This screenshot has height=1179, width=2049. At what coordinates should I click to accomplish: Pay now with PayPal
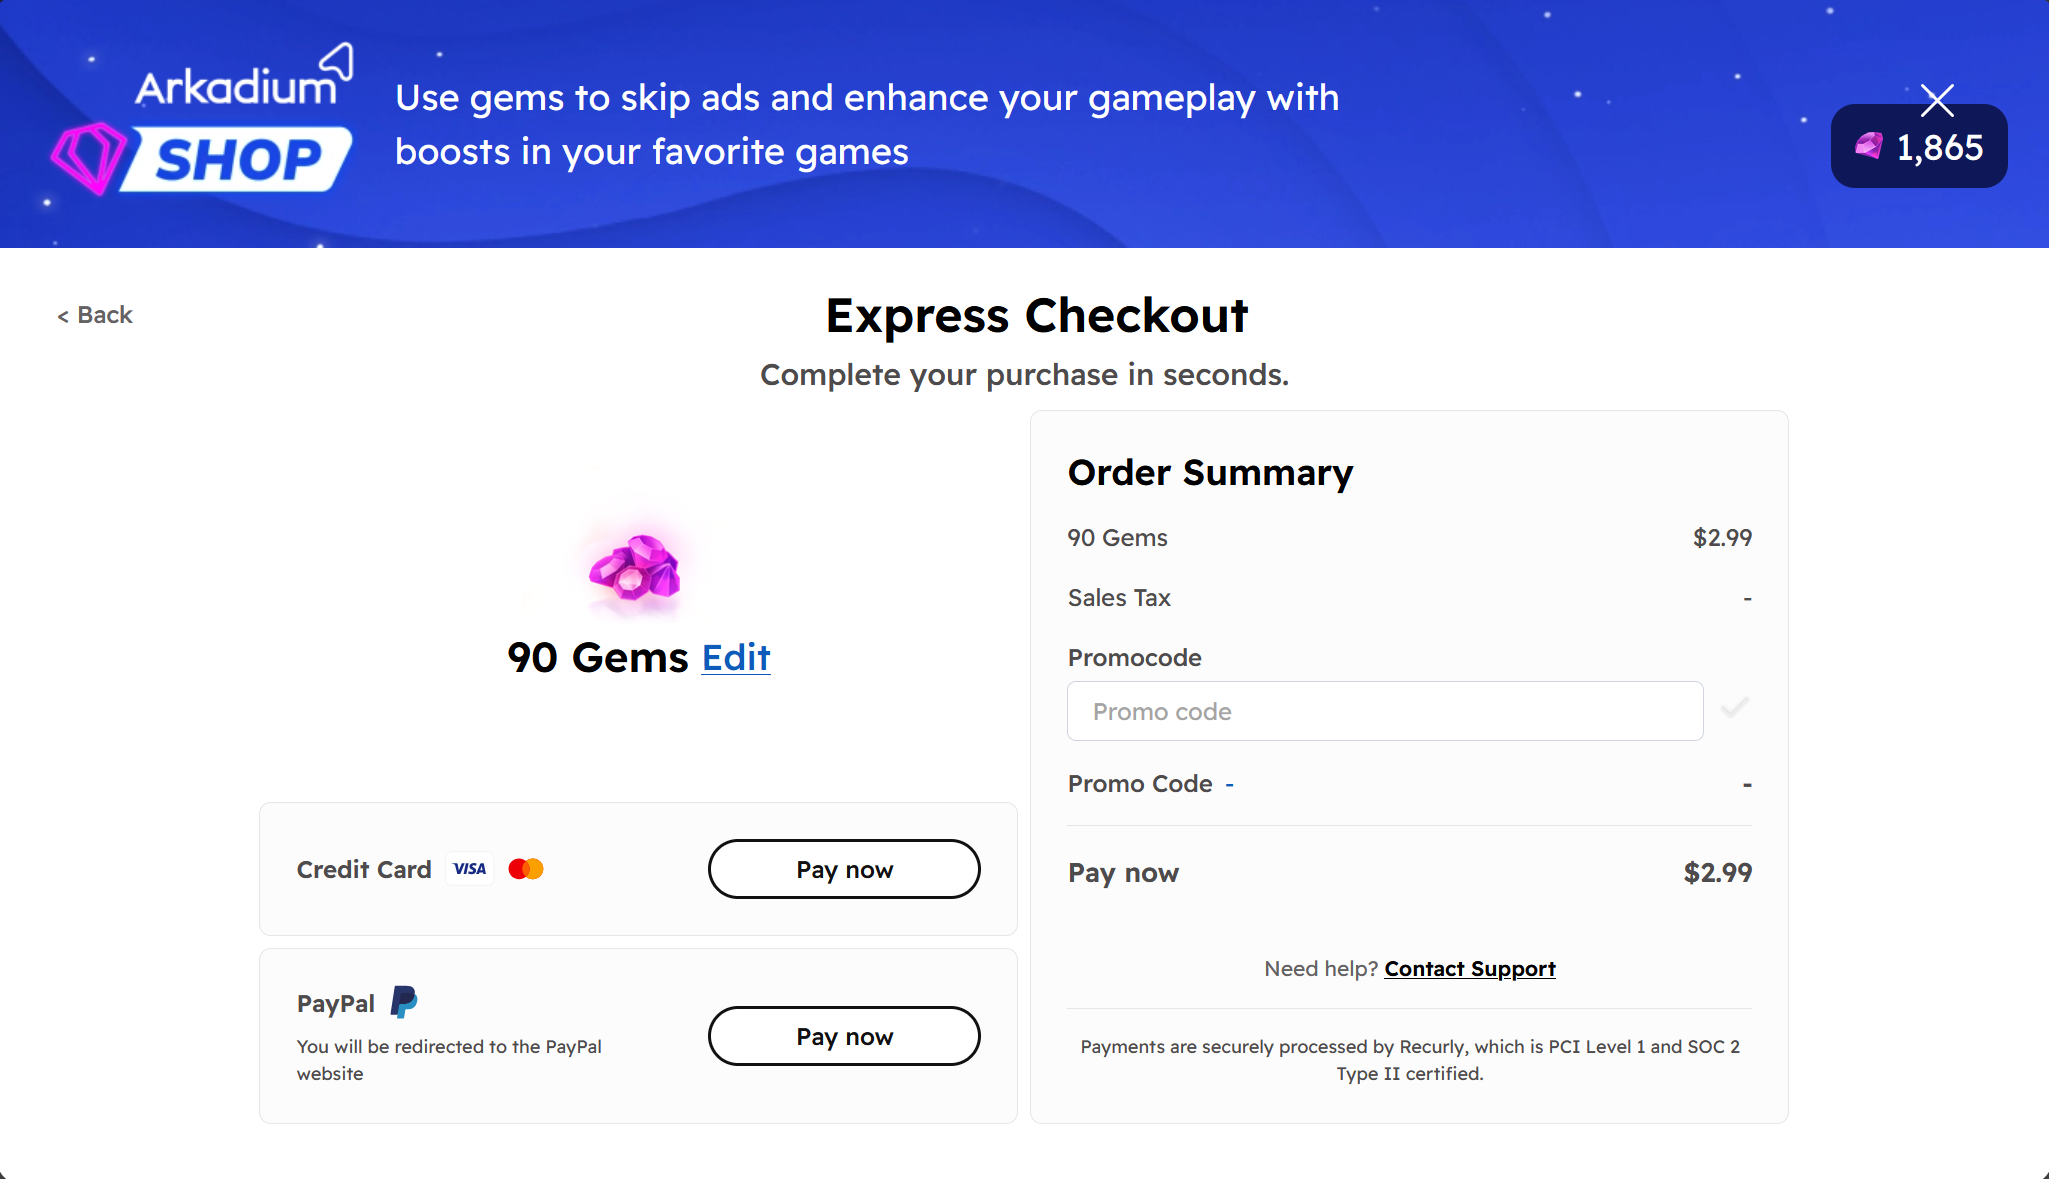pos(844,1036)
